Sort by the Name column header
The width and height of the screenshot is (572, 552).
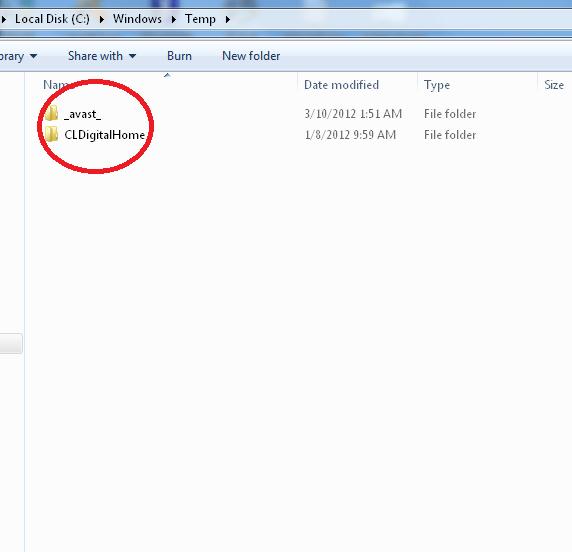tap(55, 85)
